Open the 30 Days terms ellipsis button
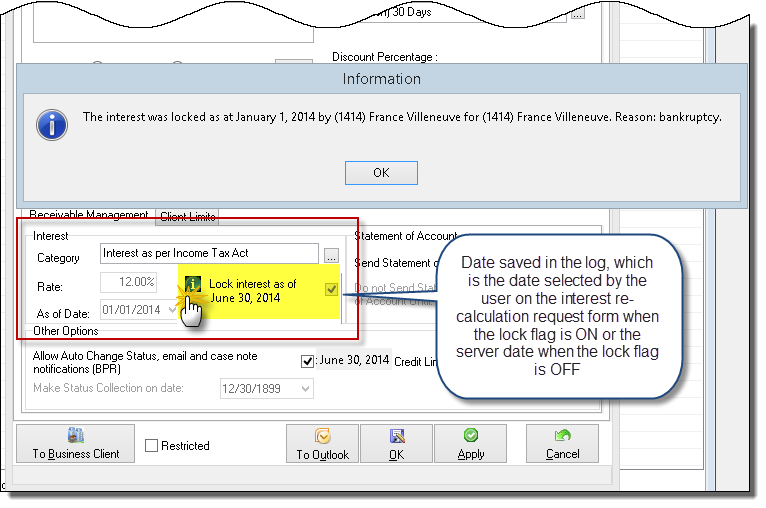Viewport: 766px width, 508px height. pos(577,15)
